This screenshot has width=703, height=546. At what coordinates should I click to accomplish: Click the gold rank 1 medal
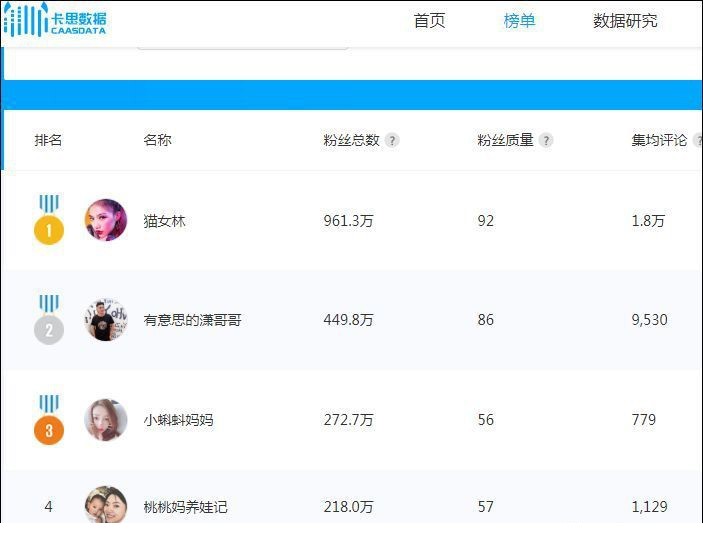pyautogui.click(x=49, y=220)
